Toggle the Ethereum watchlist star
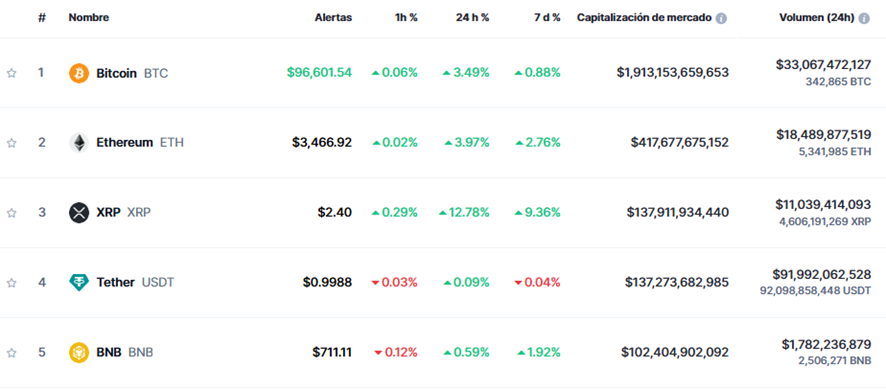 11,143
